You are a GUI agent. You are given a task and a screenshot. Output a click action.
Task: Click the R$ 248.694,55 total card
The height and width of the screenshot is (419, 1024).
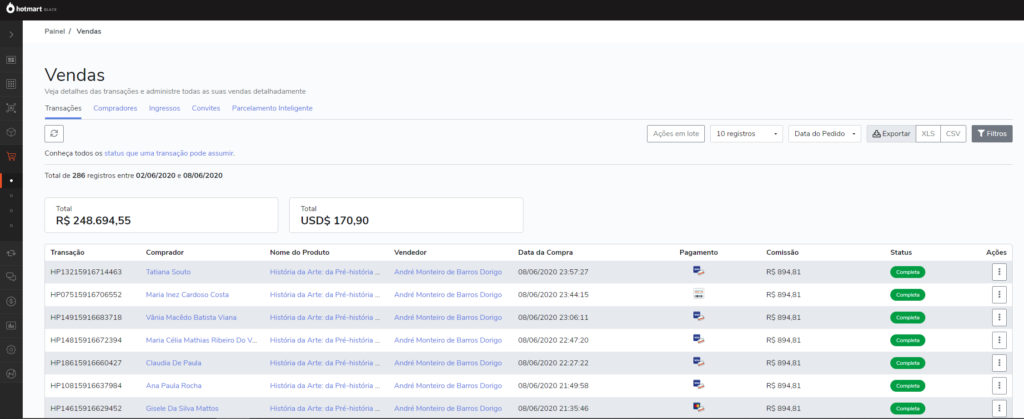click(x=161, y=215)
